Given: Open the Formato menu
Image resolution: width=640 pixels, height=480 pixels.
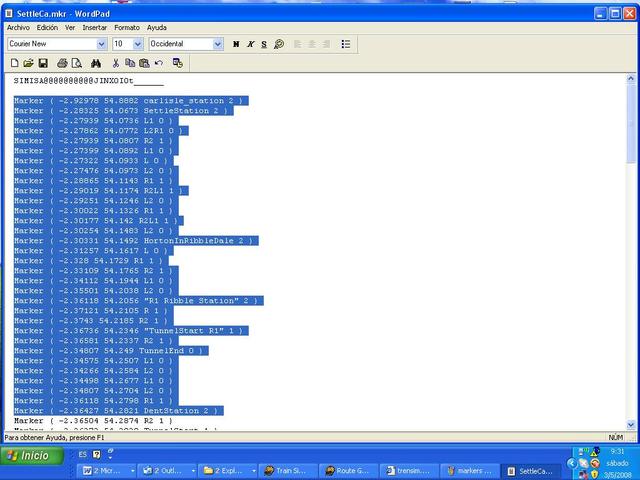Looking at the screenshot, I should [127, 27].
